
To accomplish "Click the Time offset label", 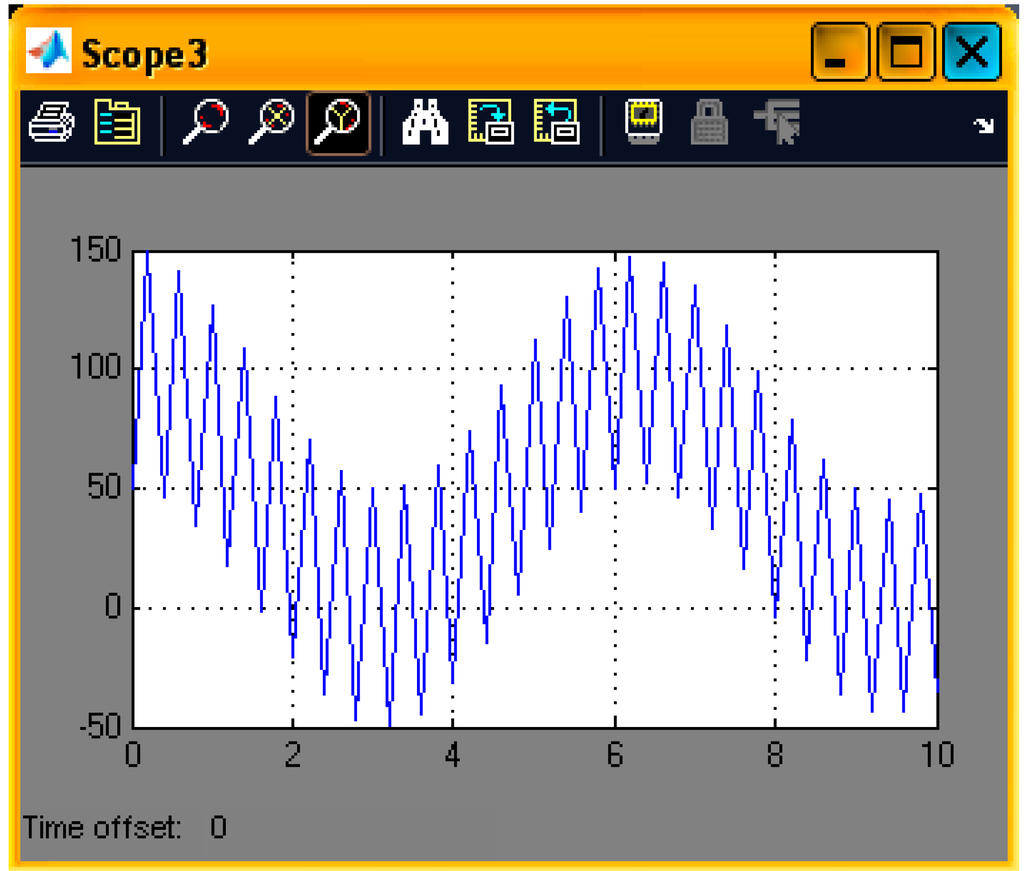I will click(x=102, y=828).
